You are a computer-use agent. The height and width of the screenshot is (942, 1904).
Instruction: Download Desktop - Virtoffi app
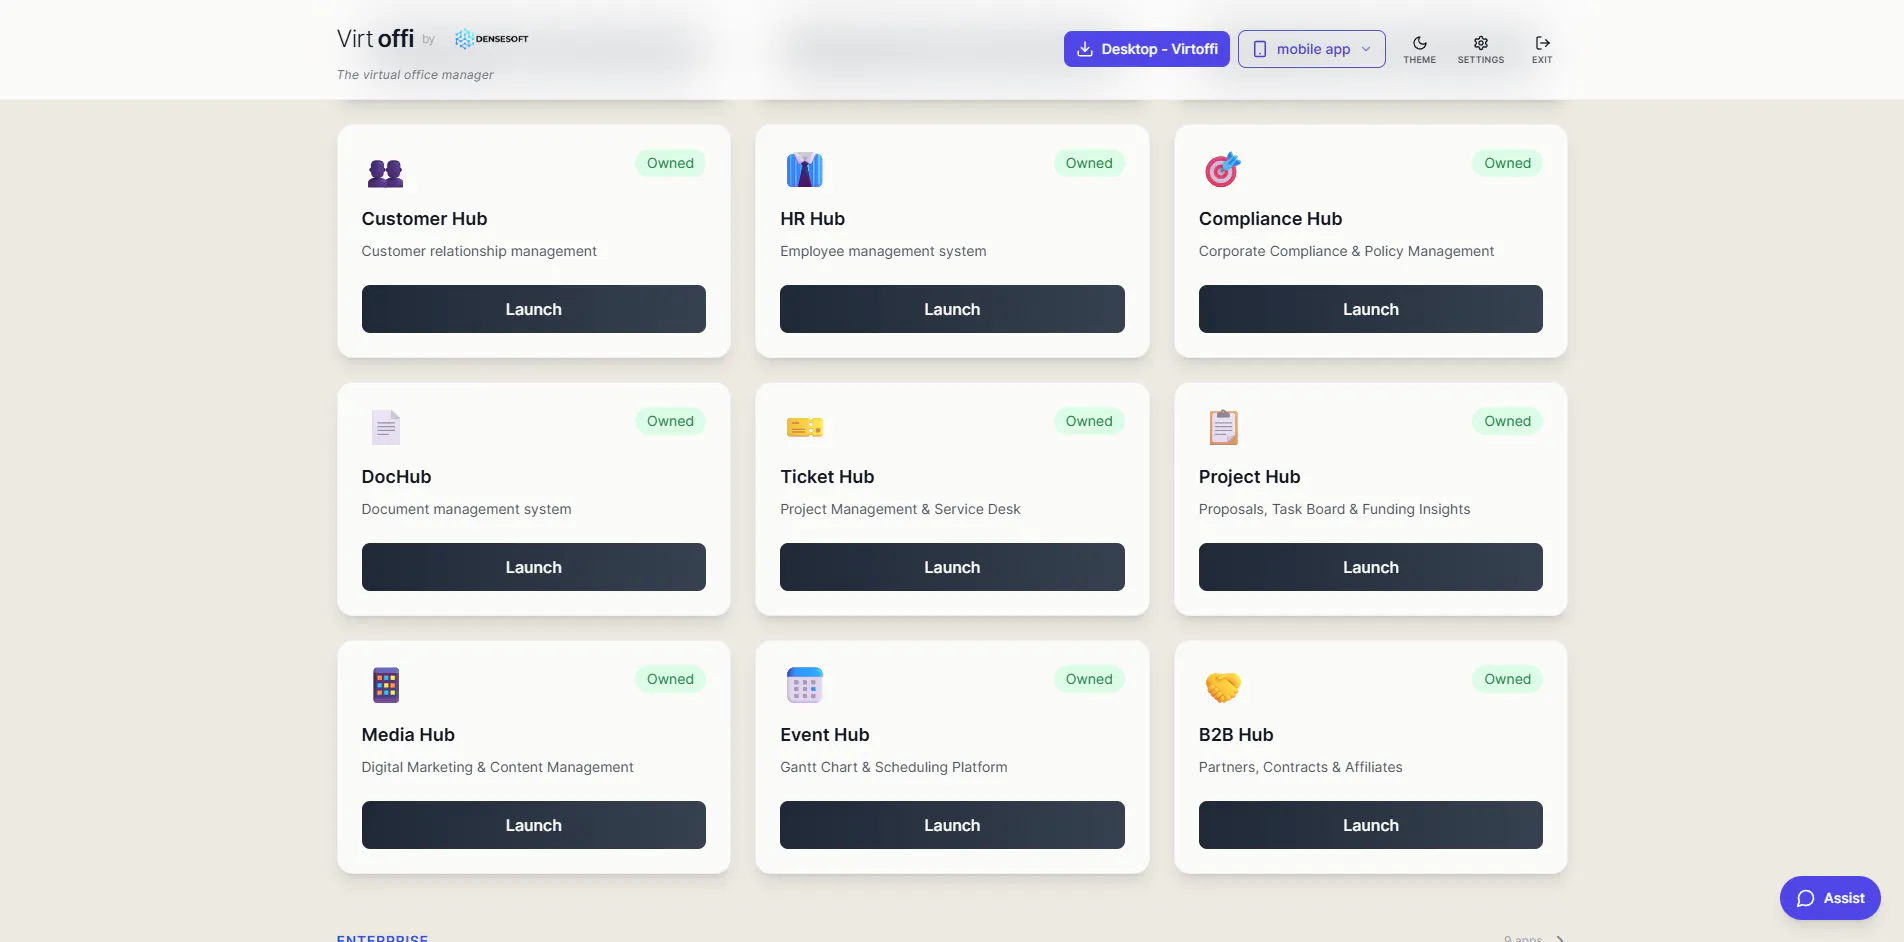[1147, 49]
